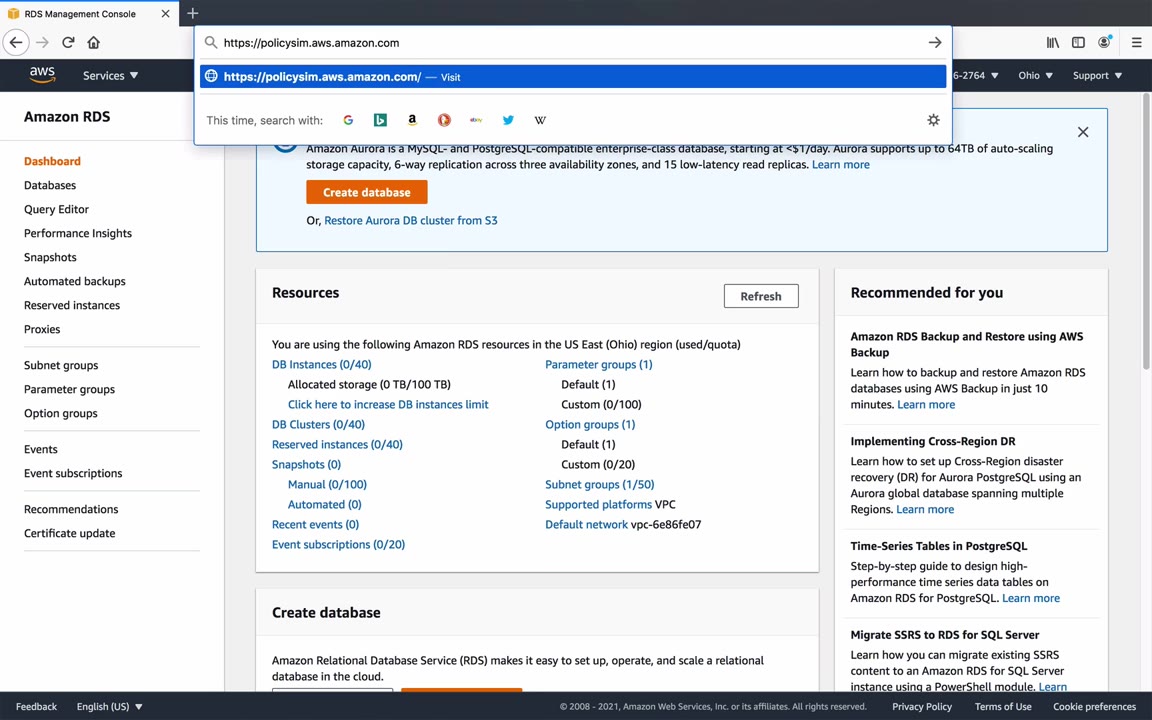Search this time with Twitter icon

coord(508,120)
